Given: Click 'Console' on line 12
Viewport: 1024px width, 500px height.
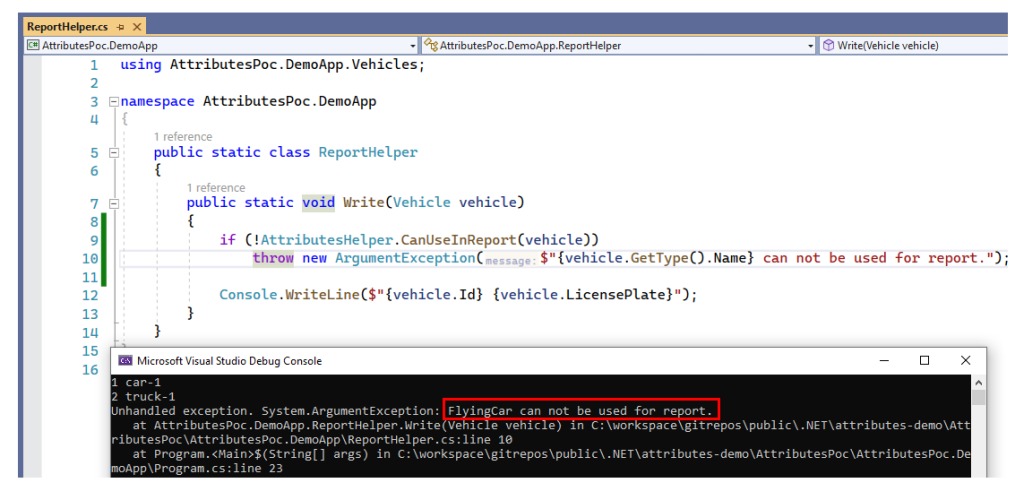Looking at the screenshot, I should pos(248,294).
